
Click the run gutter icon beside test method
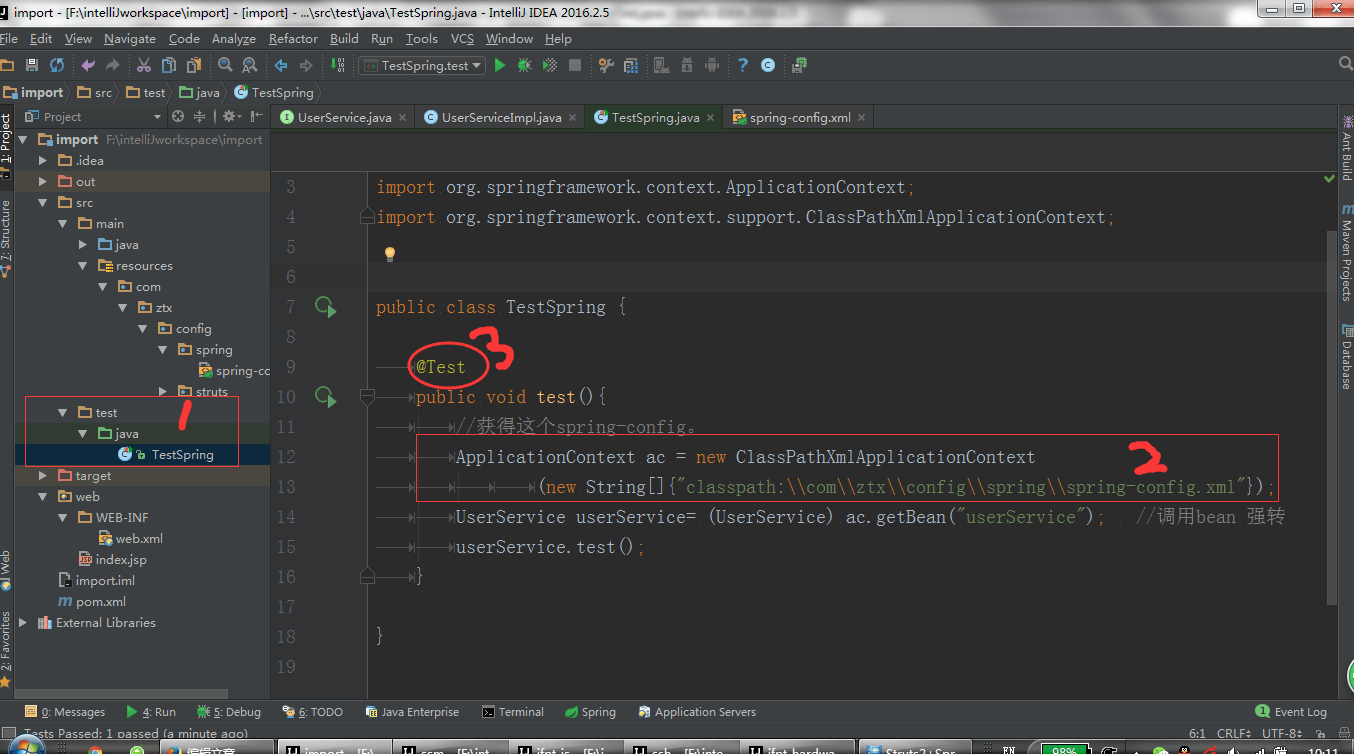pos(326,397)
